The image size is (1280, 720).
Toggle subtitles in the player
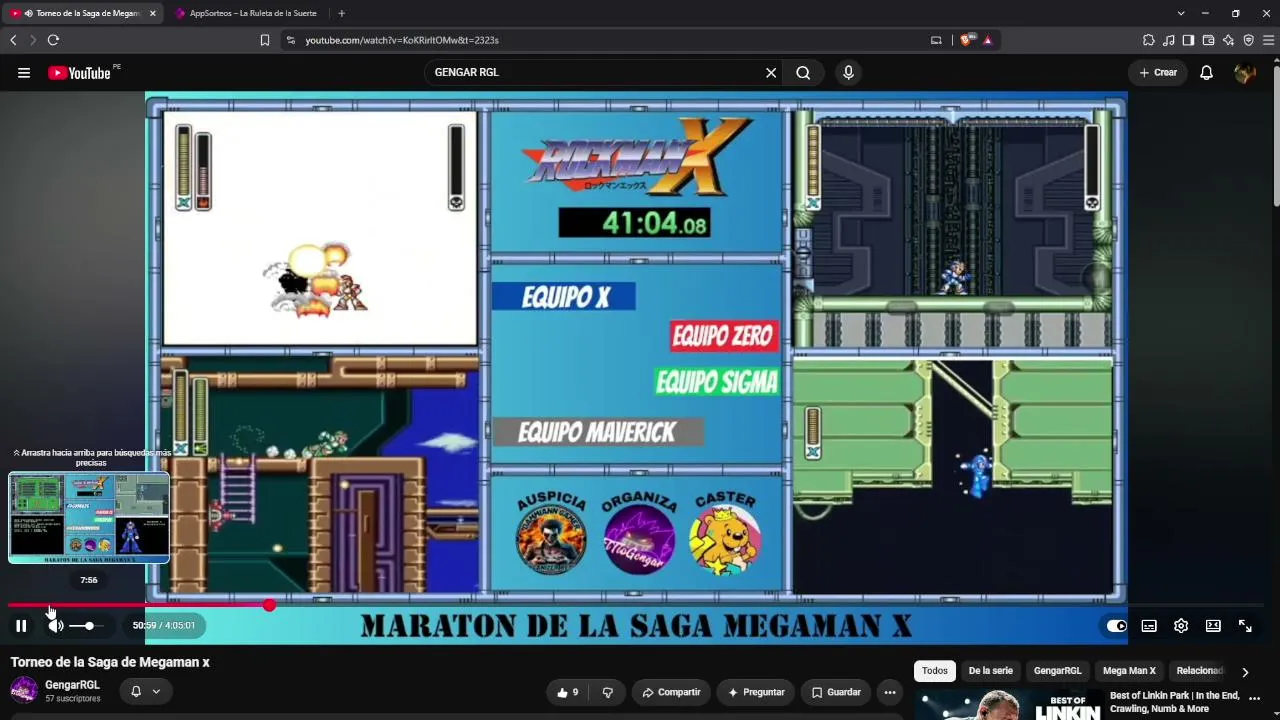click(1149, 626)
